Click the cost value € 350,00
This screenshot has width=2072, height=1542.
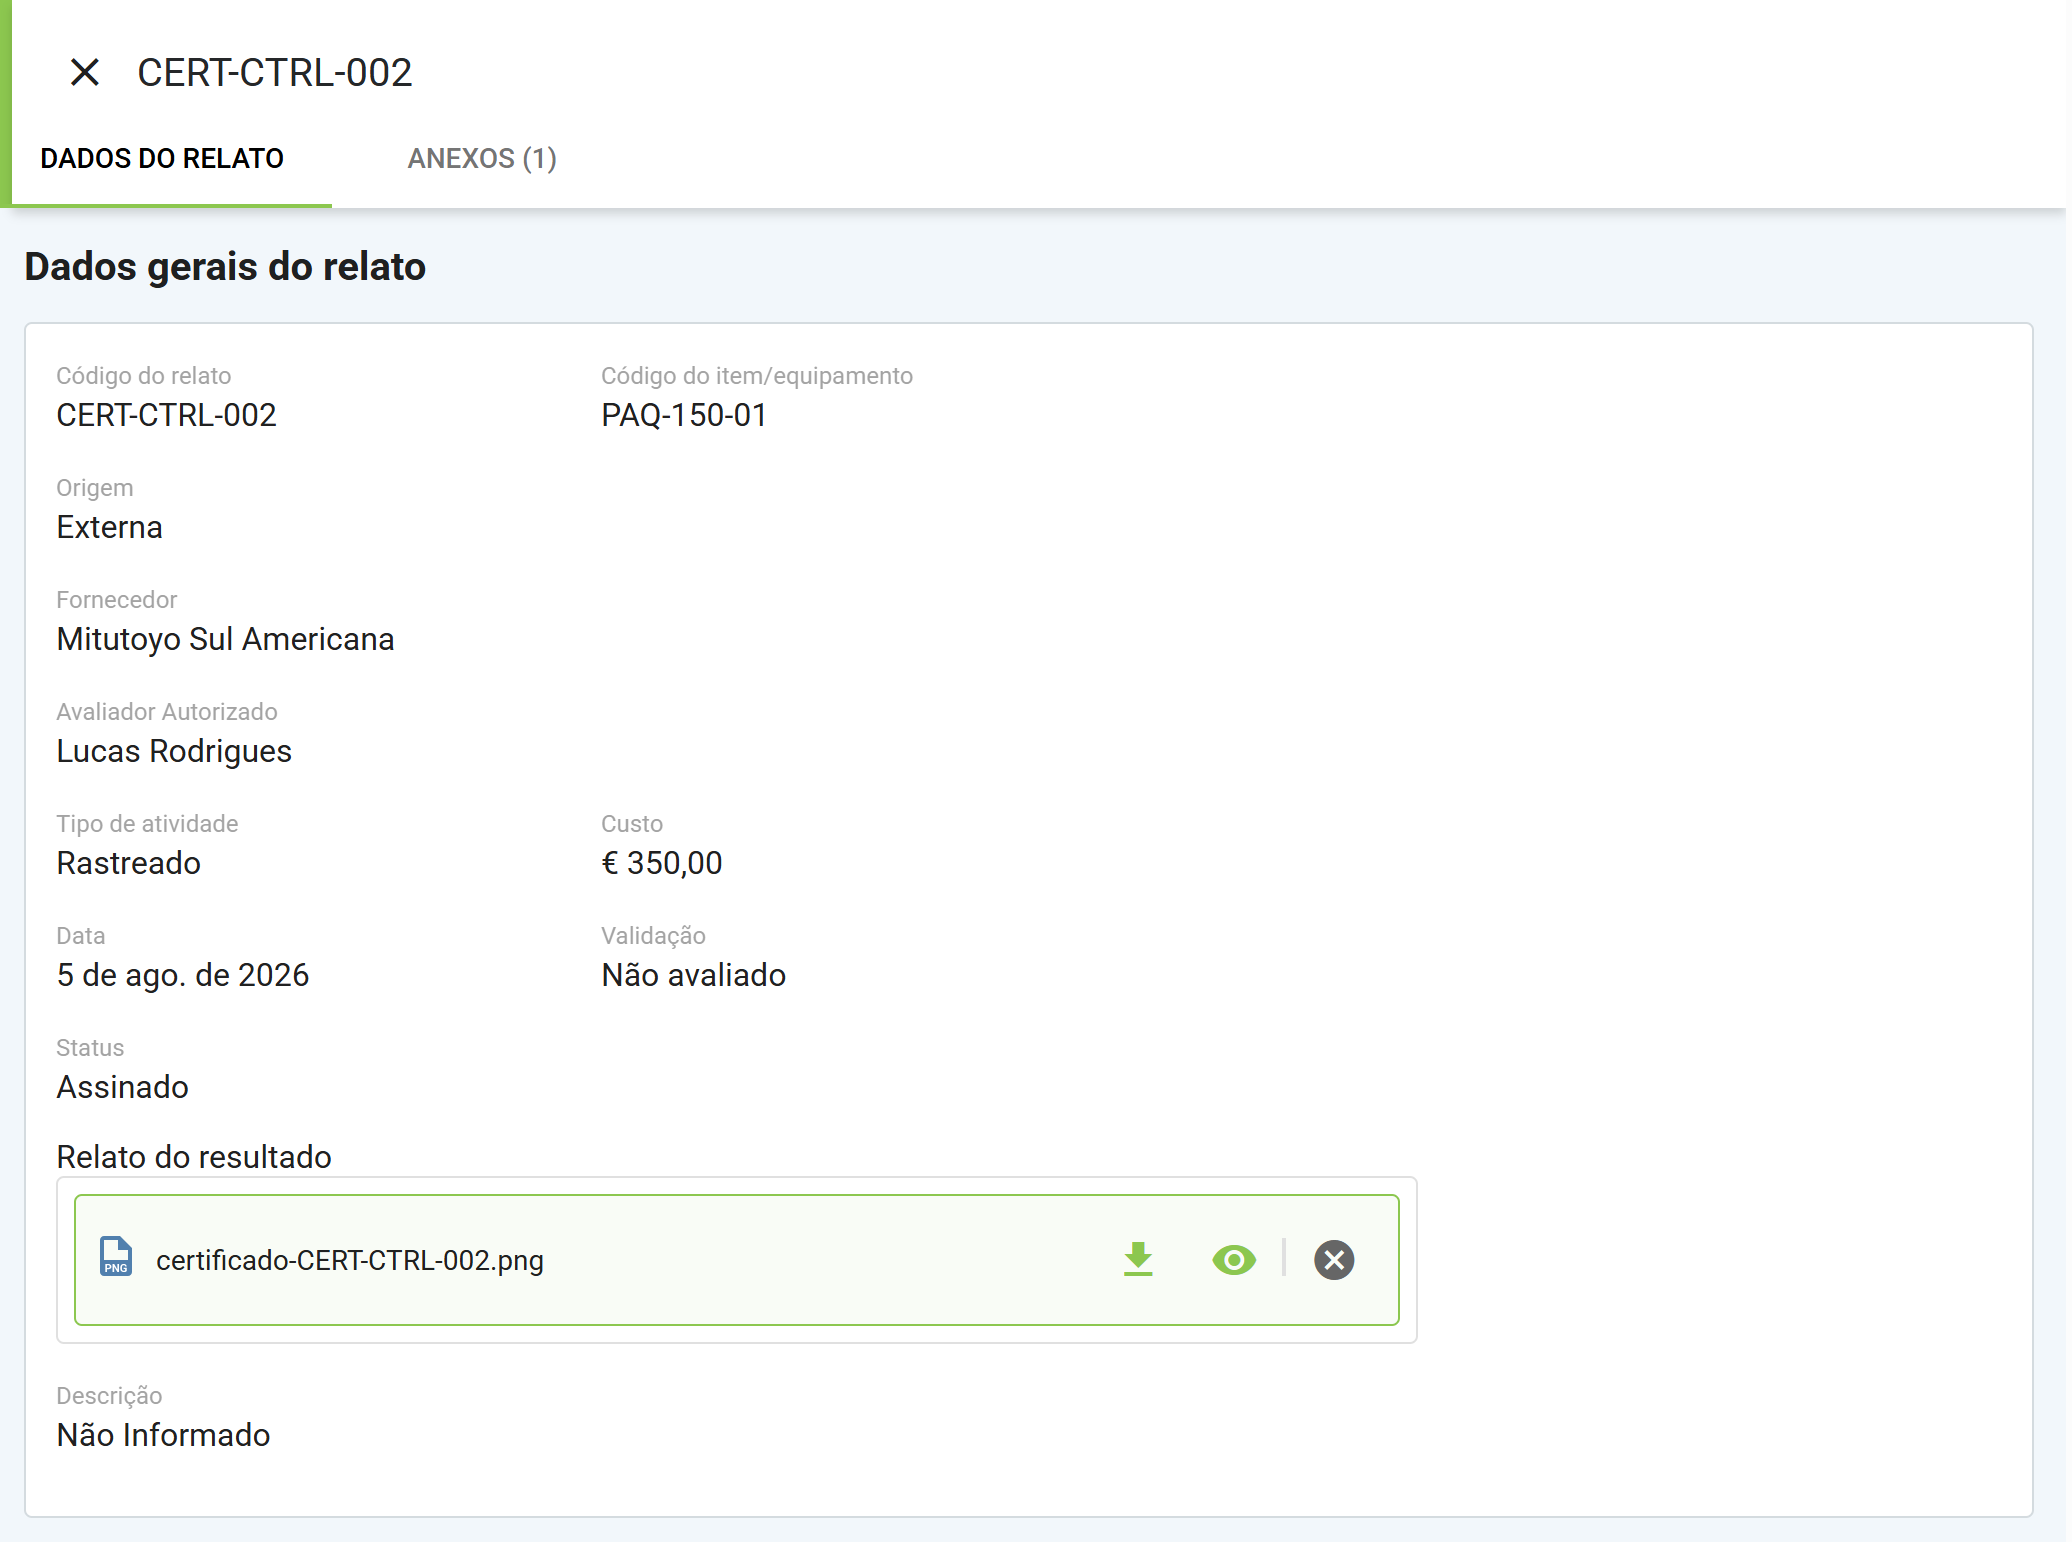click(x=662, y=863)
